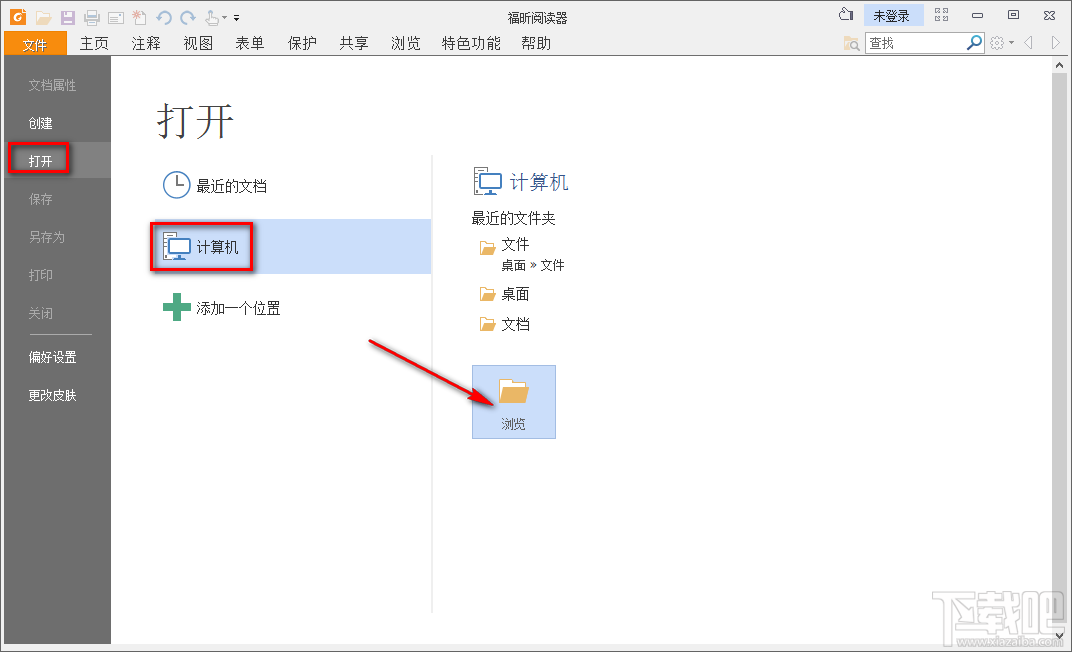Click the Save icon in quick access toolbar
This screenshot has width=1072, height=652.
[x=67, y=16]
